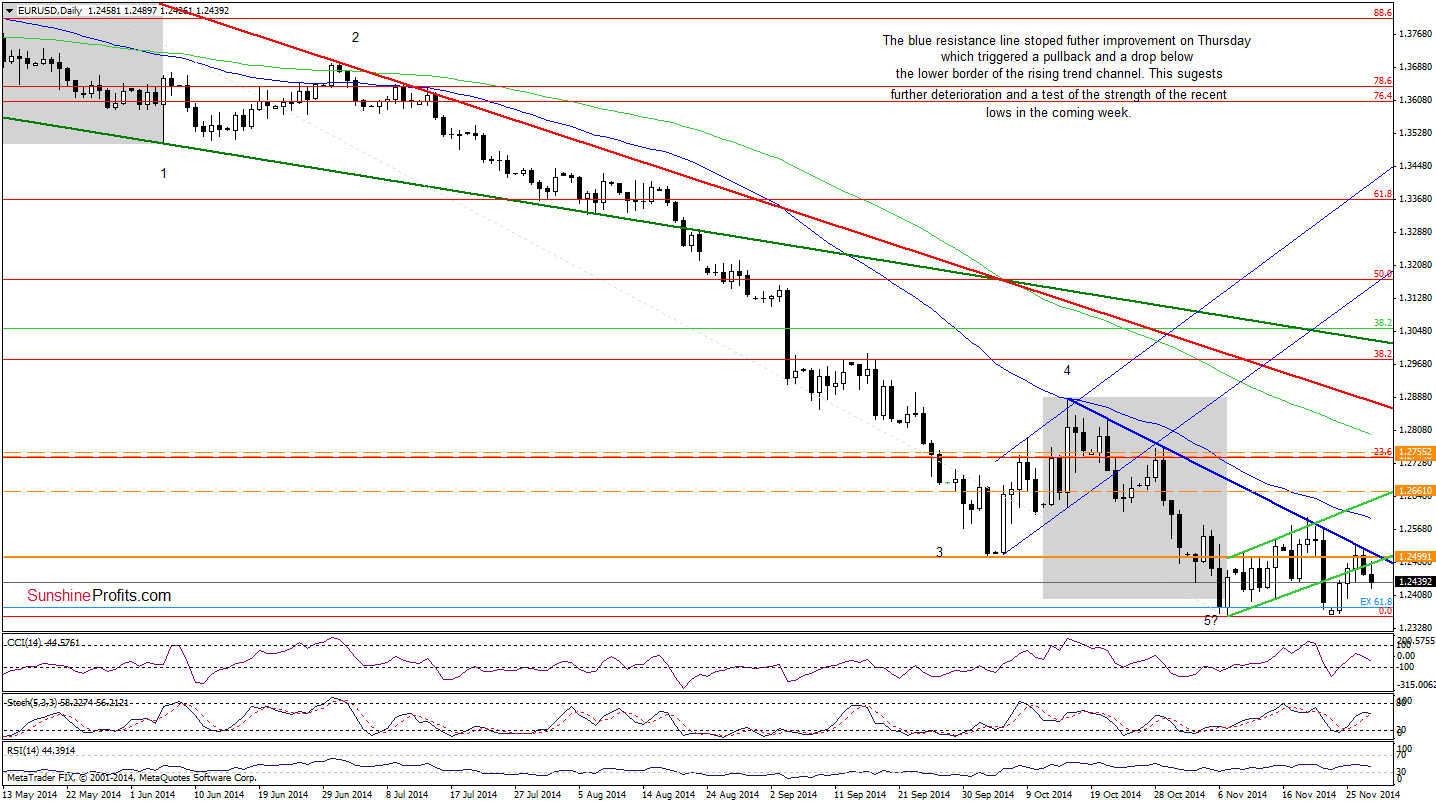Select the green 1.26610 price label
Viewport: 1436px width, 803px height.
(1415, 491)
